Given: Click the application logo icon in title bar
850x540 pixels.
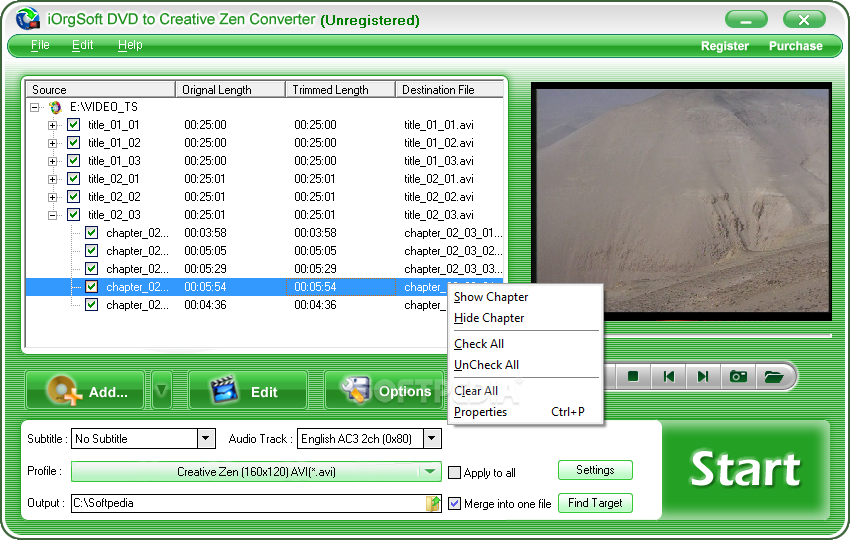Looking at the screenshot, I should point(28,19).
